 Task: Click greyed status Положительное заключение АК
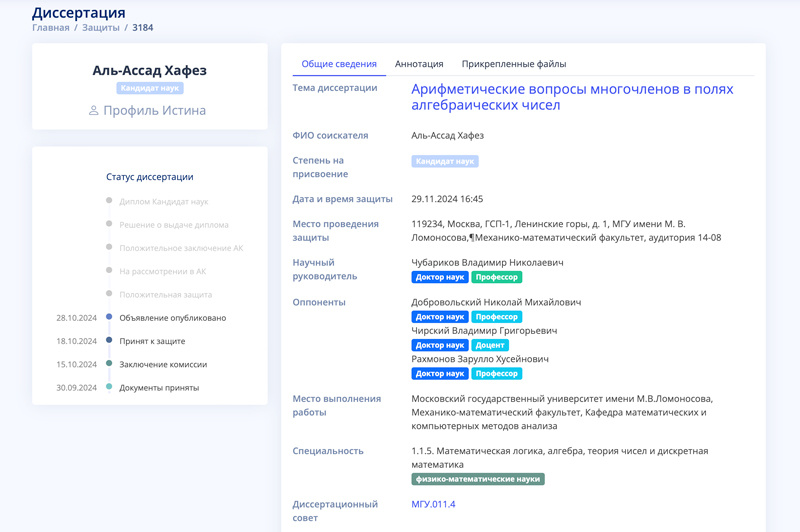pyautogui.click(x=181, y=248)
